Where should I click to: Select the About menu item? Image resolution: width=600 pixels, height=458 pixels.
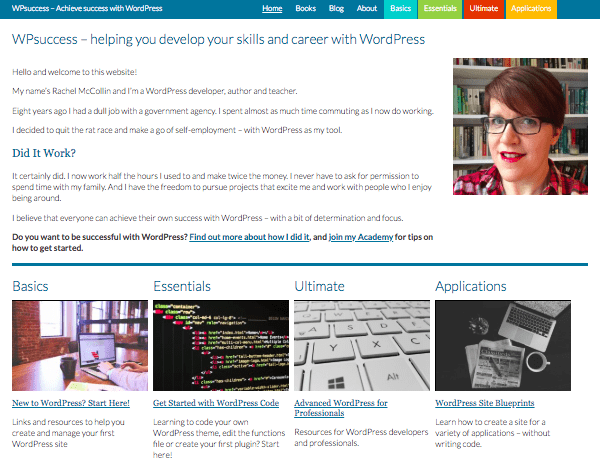click(367, 8)
